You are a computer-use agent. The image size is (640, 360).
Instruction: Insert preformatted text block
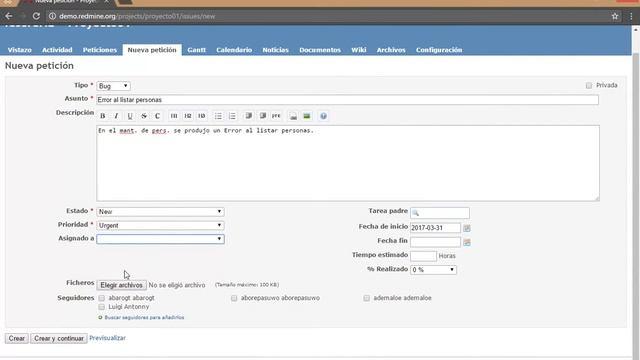click(x=276, y=116)
